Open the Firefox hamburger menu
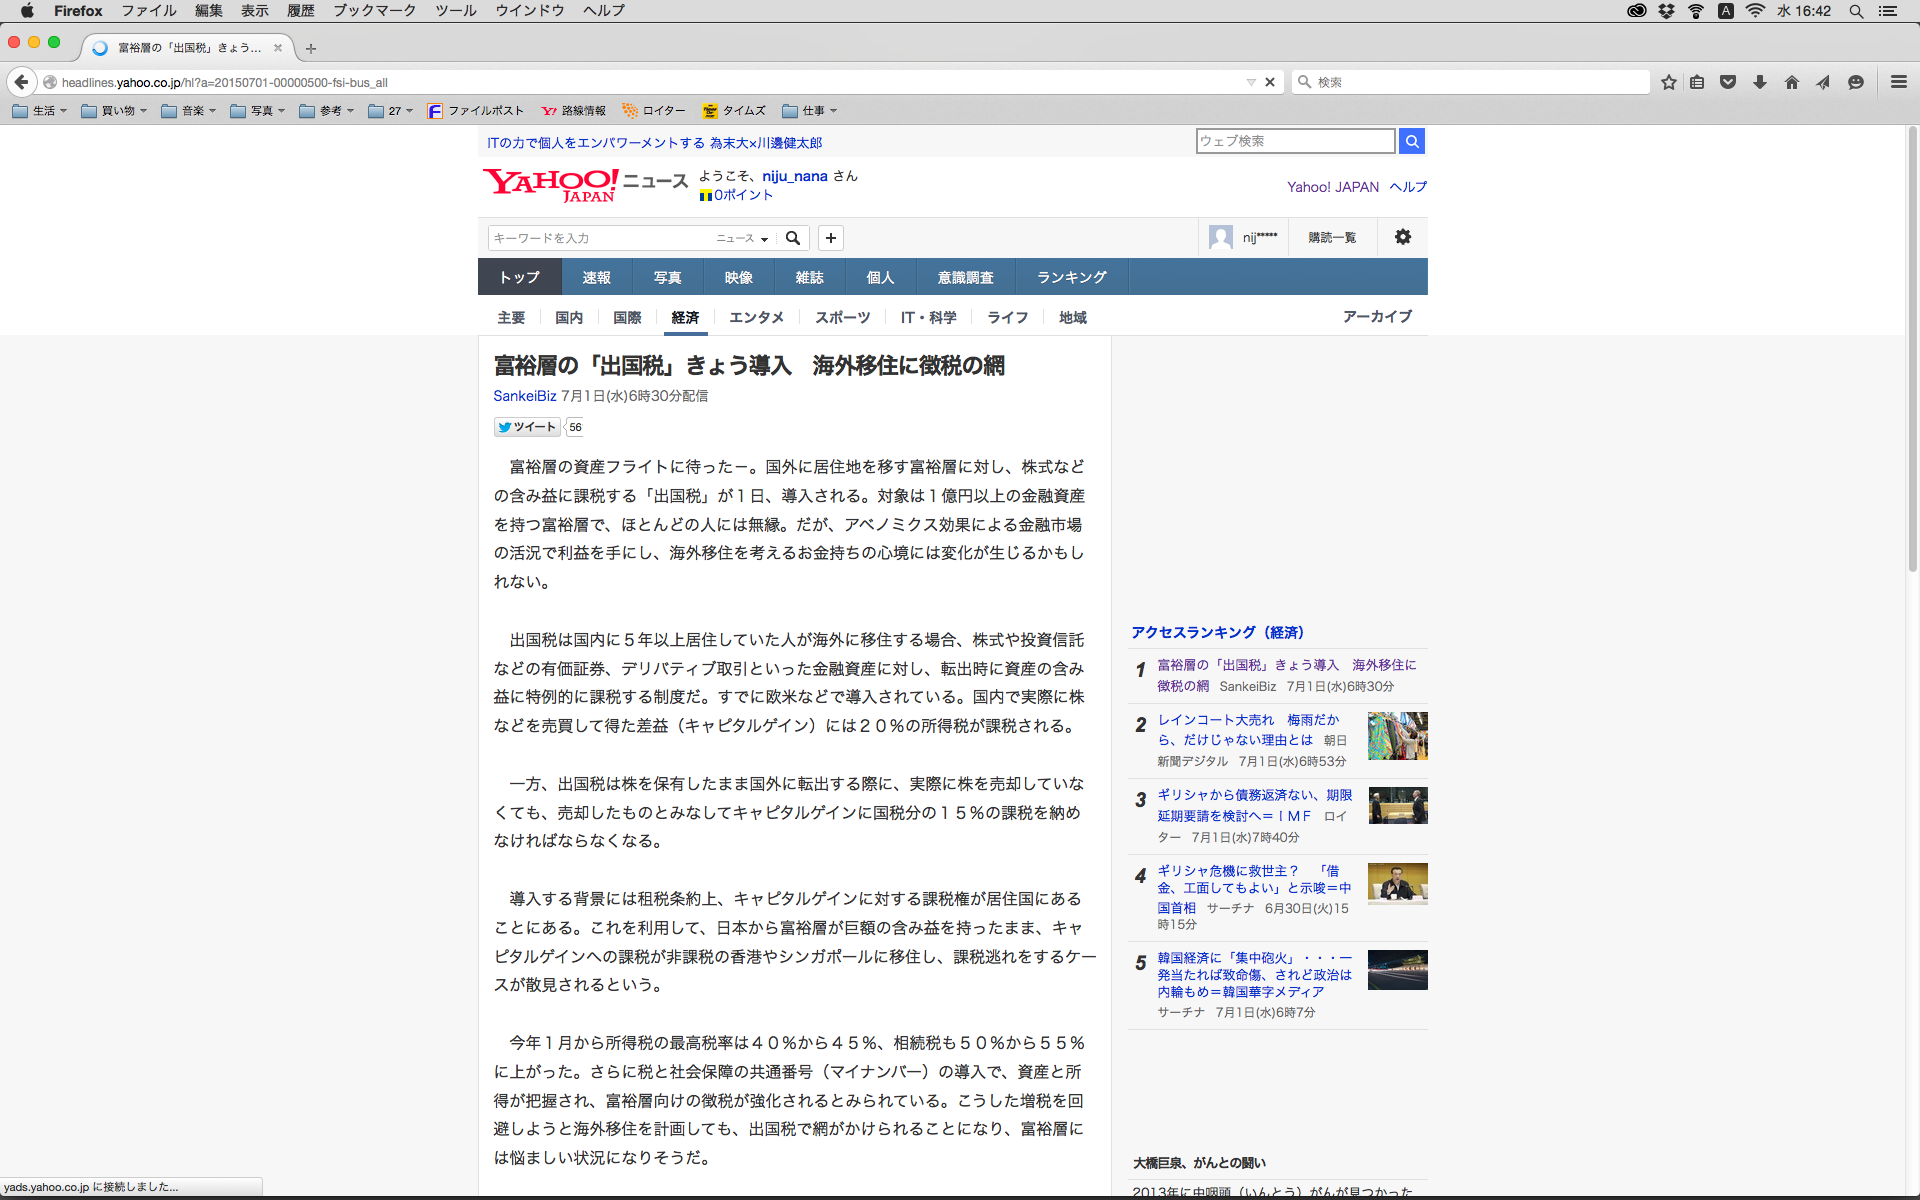 (x=1898, y=82)
